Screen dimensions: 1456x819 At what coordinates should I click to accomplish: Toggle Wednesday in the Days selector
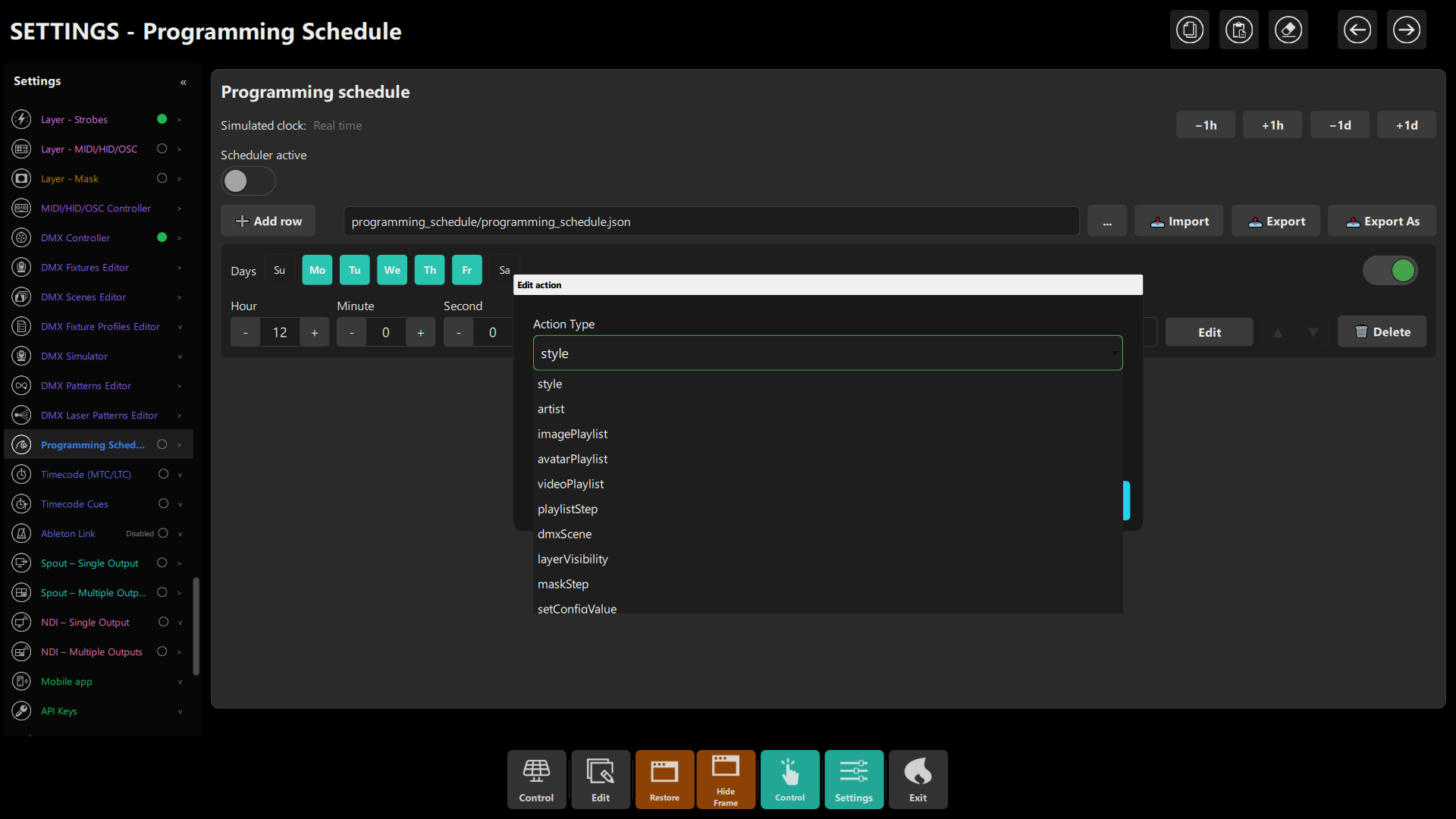[x=392, y=270]
